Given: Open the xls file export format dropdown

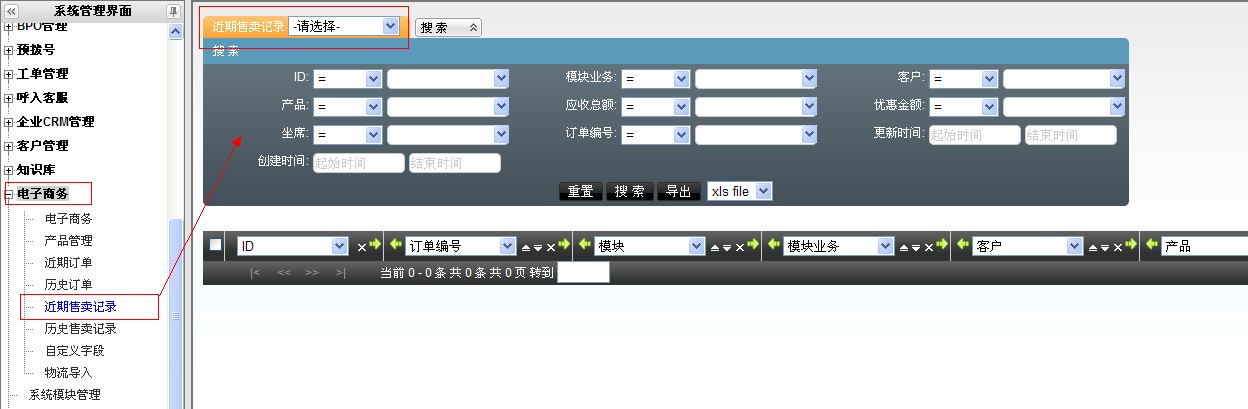Looking at the screenshot, I should click(x=739, y=191).
